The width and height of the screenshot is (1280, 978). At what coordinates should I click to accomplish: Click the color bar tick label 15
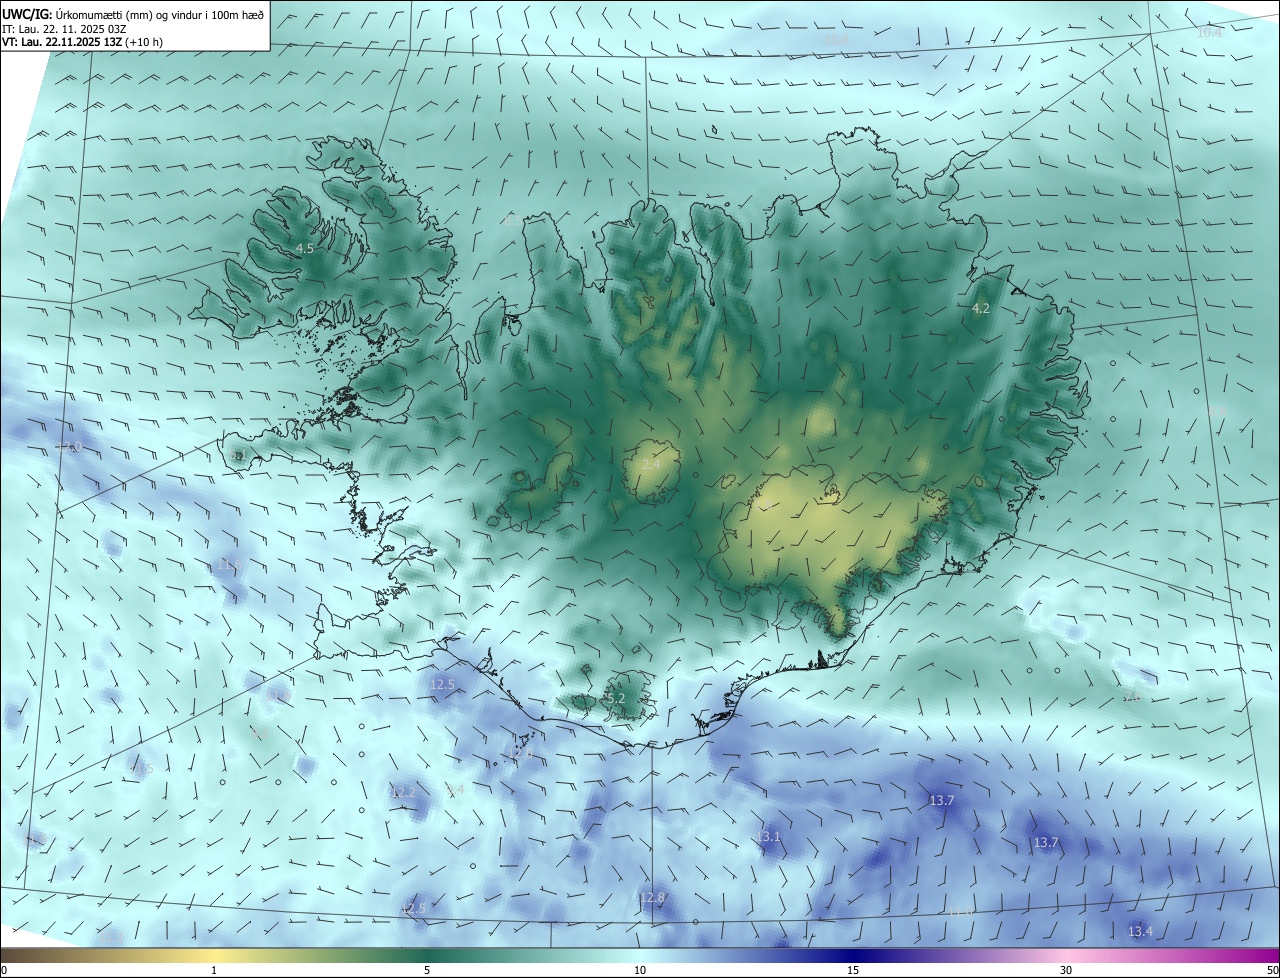pyautogui.click(x=853, y=970)
